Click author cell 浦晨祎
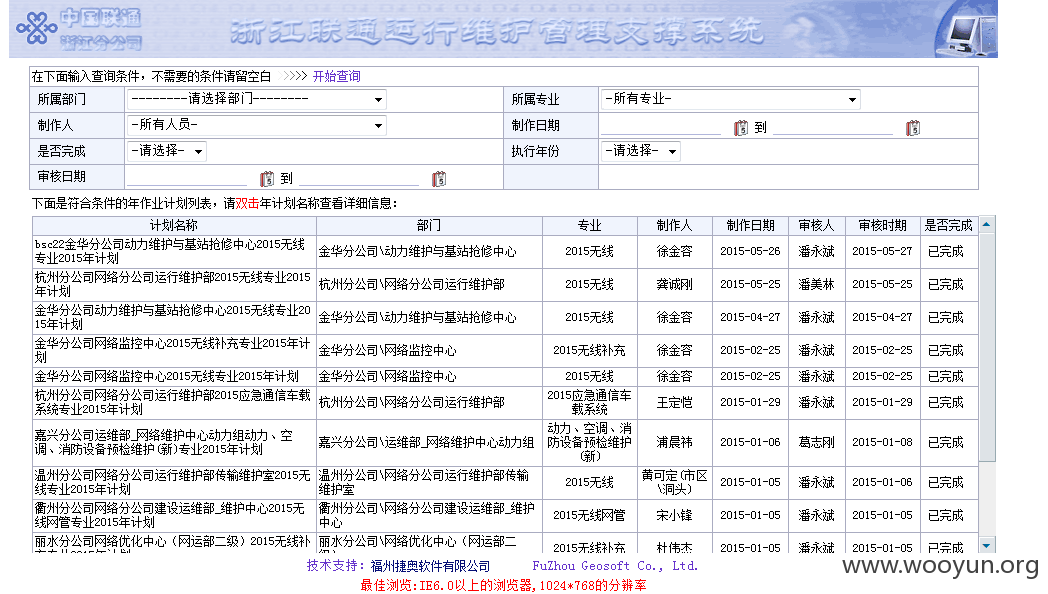This screenshot has width=1048, height=594. coord(674,442)
